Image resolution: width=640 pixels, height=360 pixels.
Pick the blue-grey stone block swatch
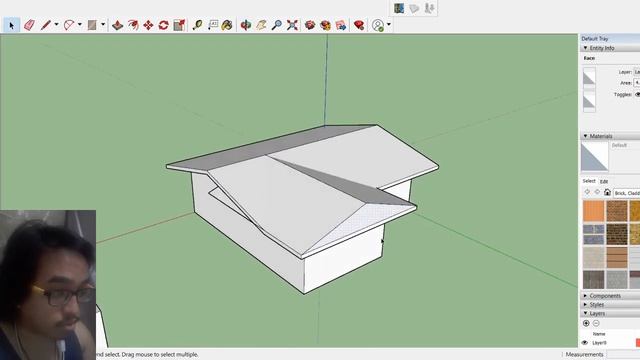tap(593, 234)
